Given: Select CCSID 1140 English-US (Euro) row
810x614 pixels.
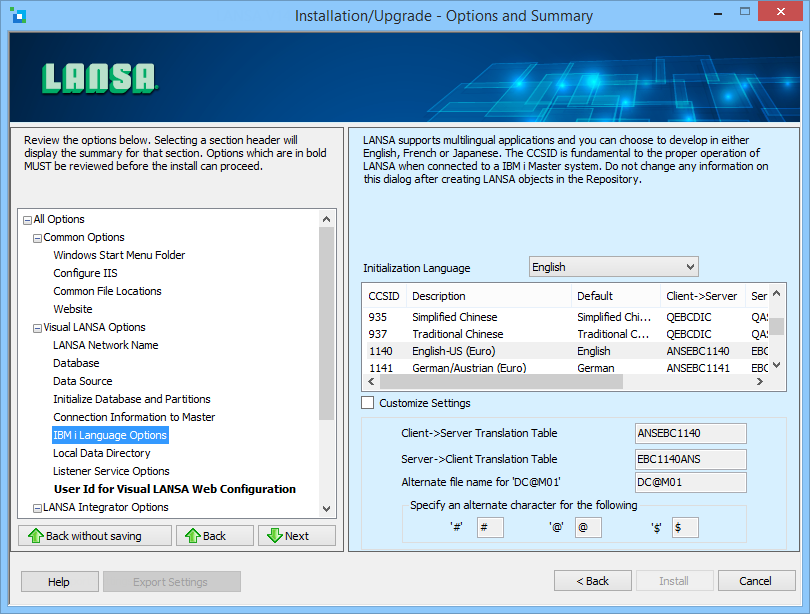Looking at the screenshot, I should click(567, 351).
